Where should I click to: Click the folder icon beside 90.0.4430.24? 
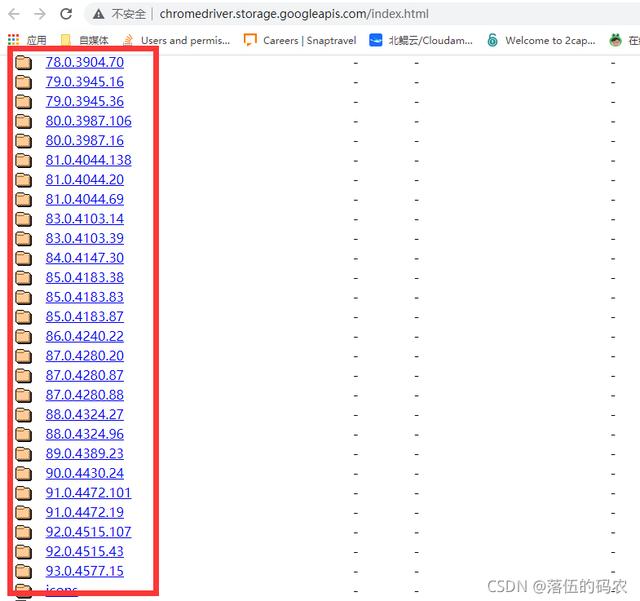coord(24,474)
